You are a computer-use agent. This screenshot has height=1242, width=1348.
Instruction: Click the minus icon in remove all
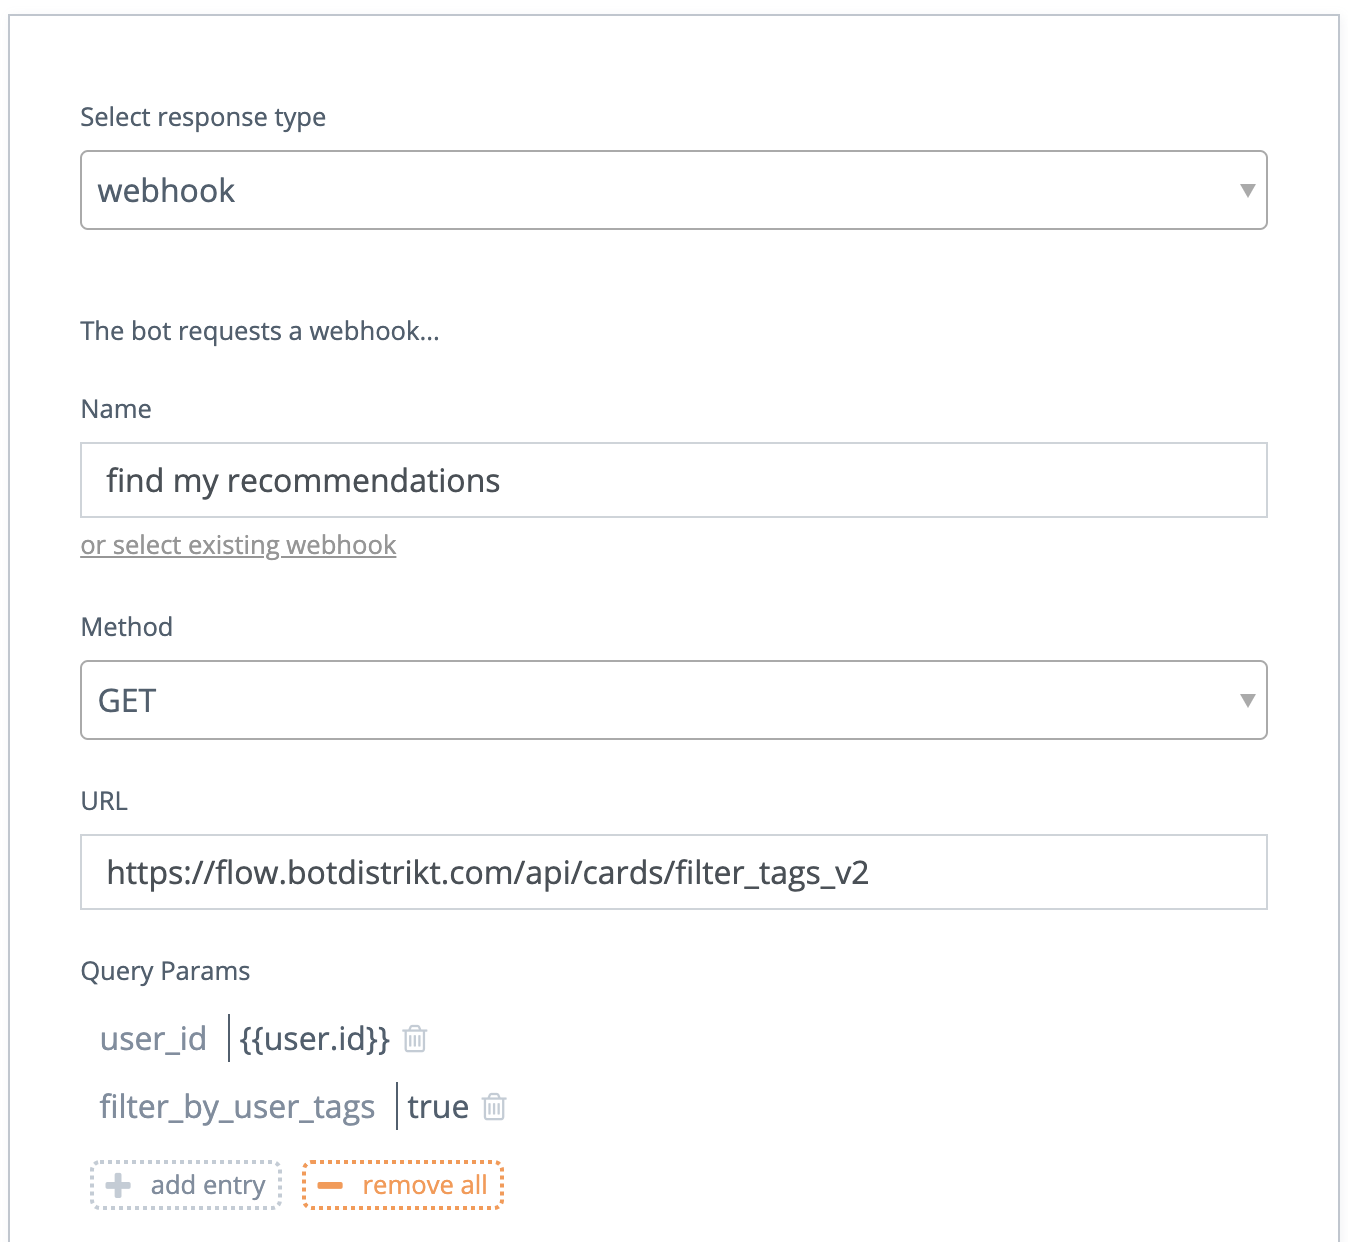coord(330,1185)
